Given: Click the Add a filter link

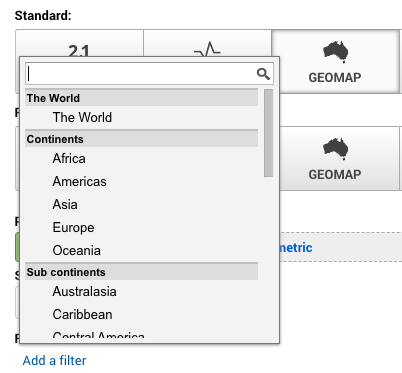Looking at the screenshot, I should (54, 360).
